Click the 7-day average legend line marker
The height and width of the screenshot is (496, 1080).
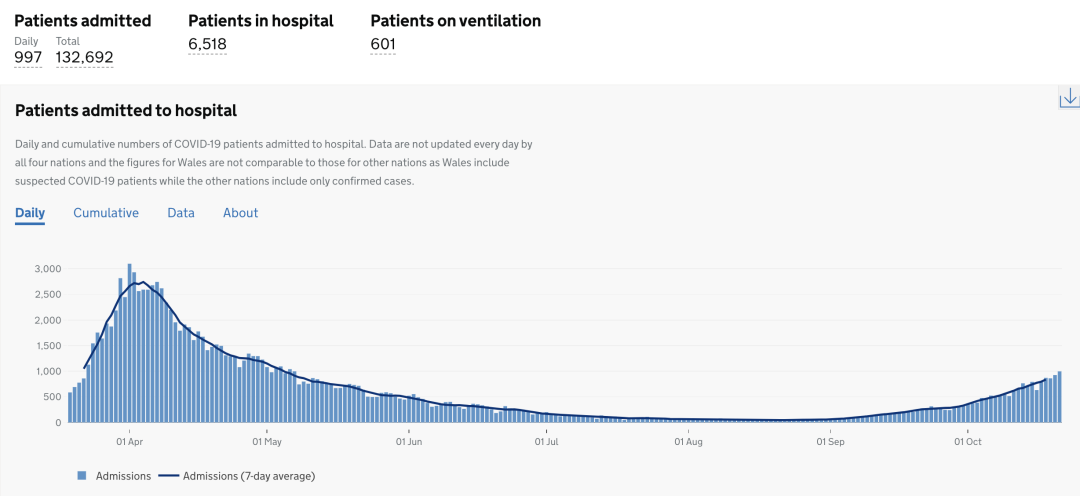[x=168, y=476]
